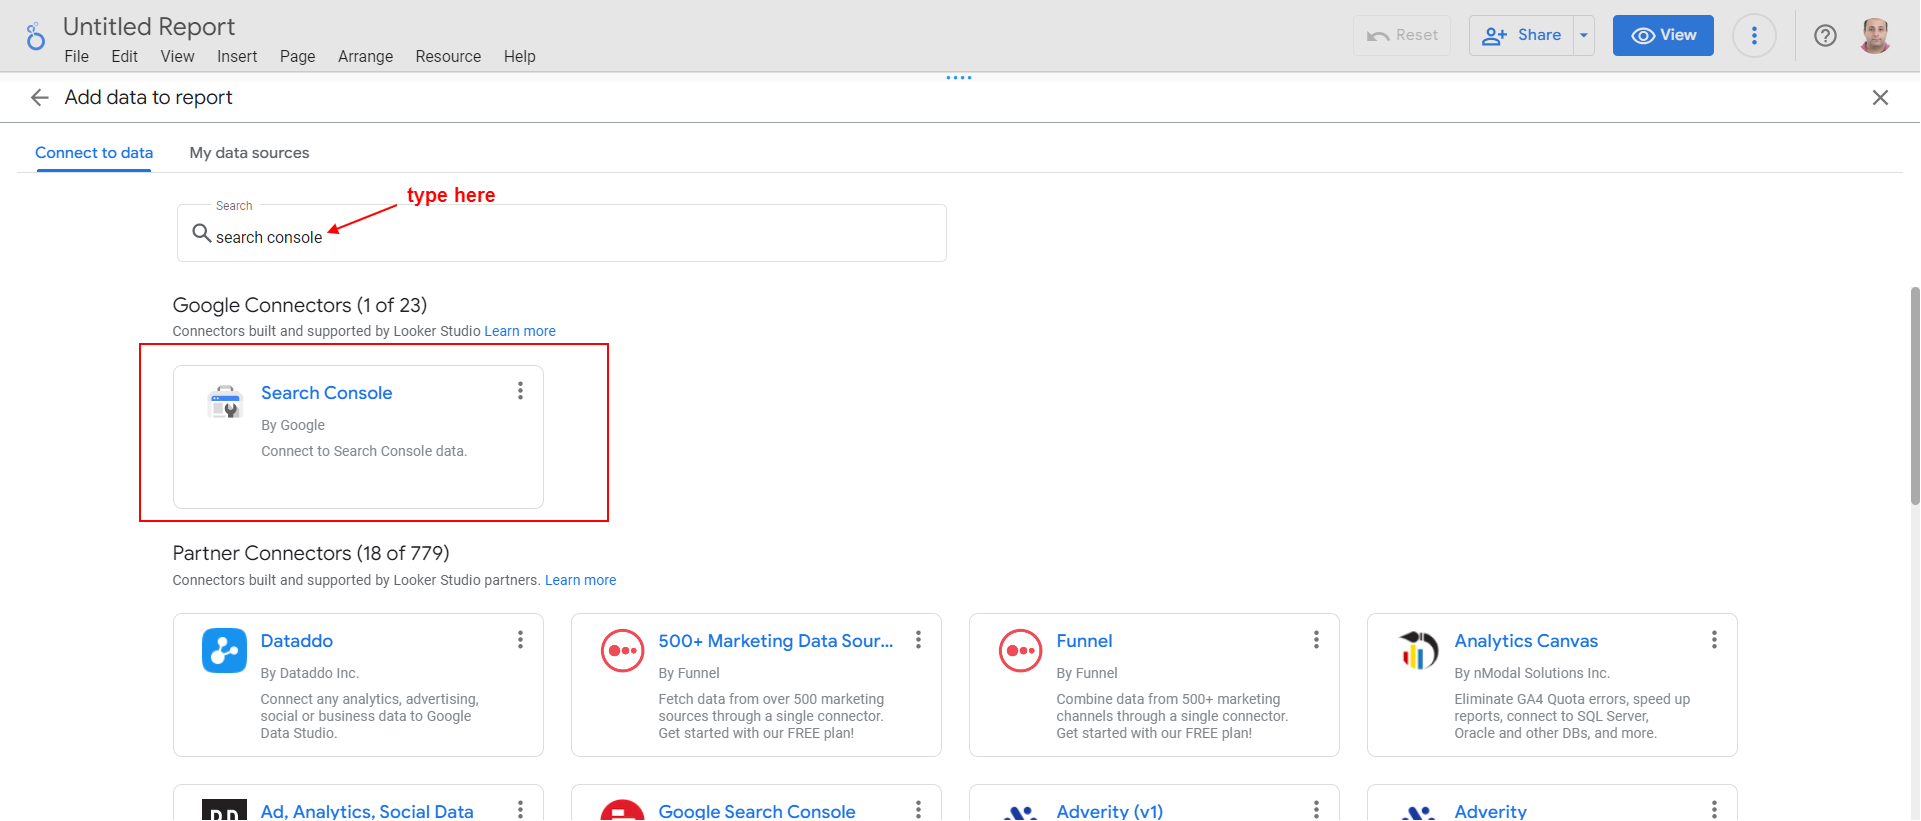1921x821 pixels.
Task: Click the Looker Studio logo icon
Action: pos(35,37)
